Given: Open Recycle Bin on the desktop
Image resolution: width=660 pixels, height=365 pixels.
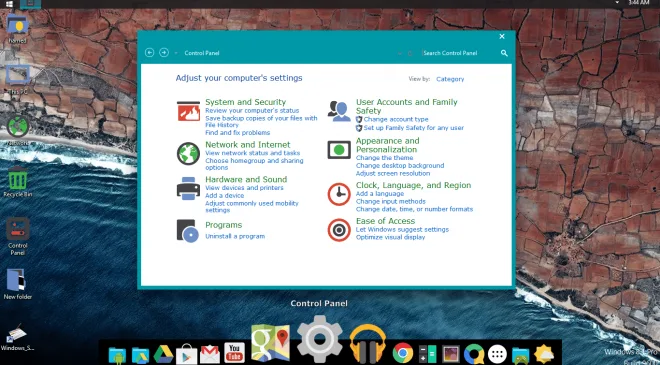Looking at the screenshot, I should tap(18, 182).
